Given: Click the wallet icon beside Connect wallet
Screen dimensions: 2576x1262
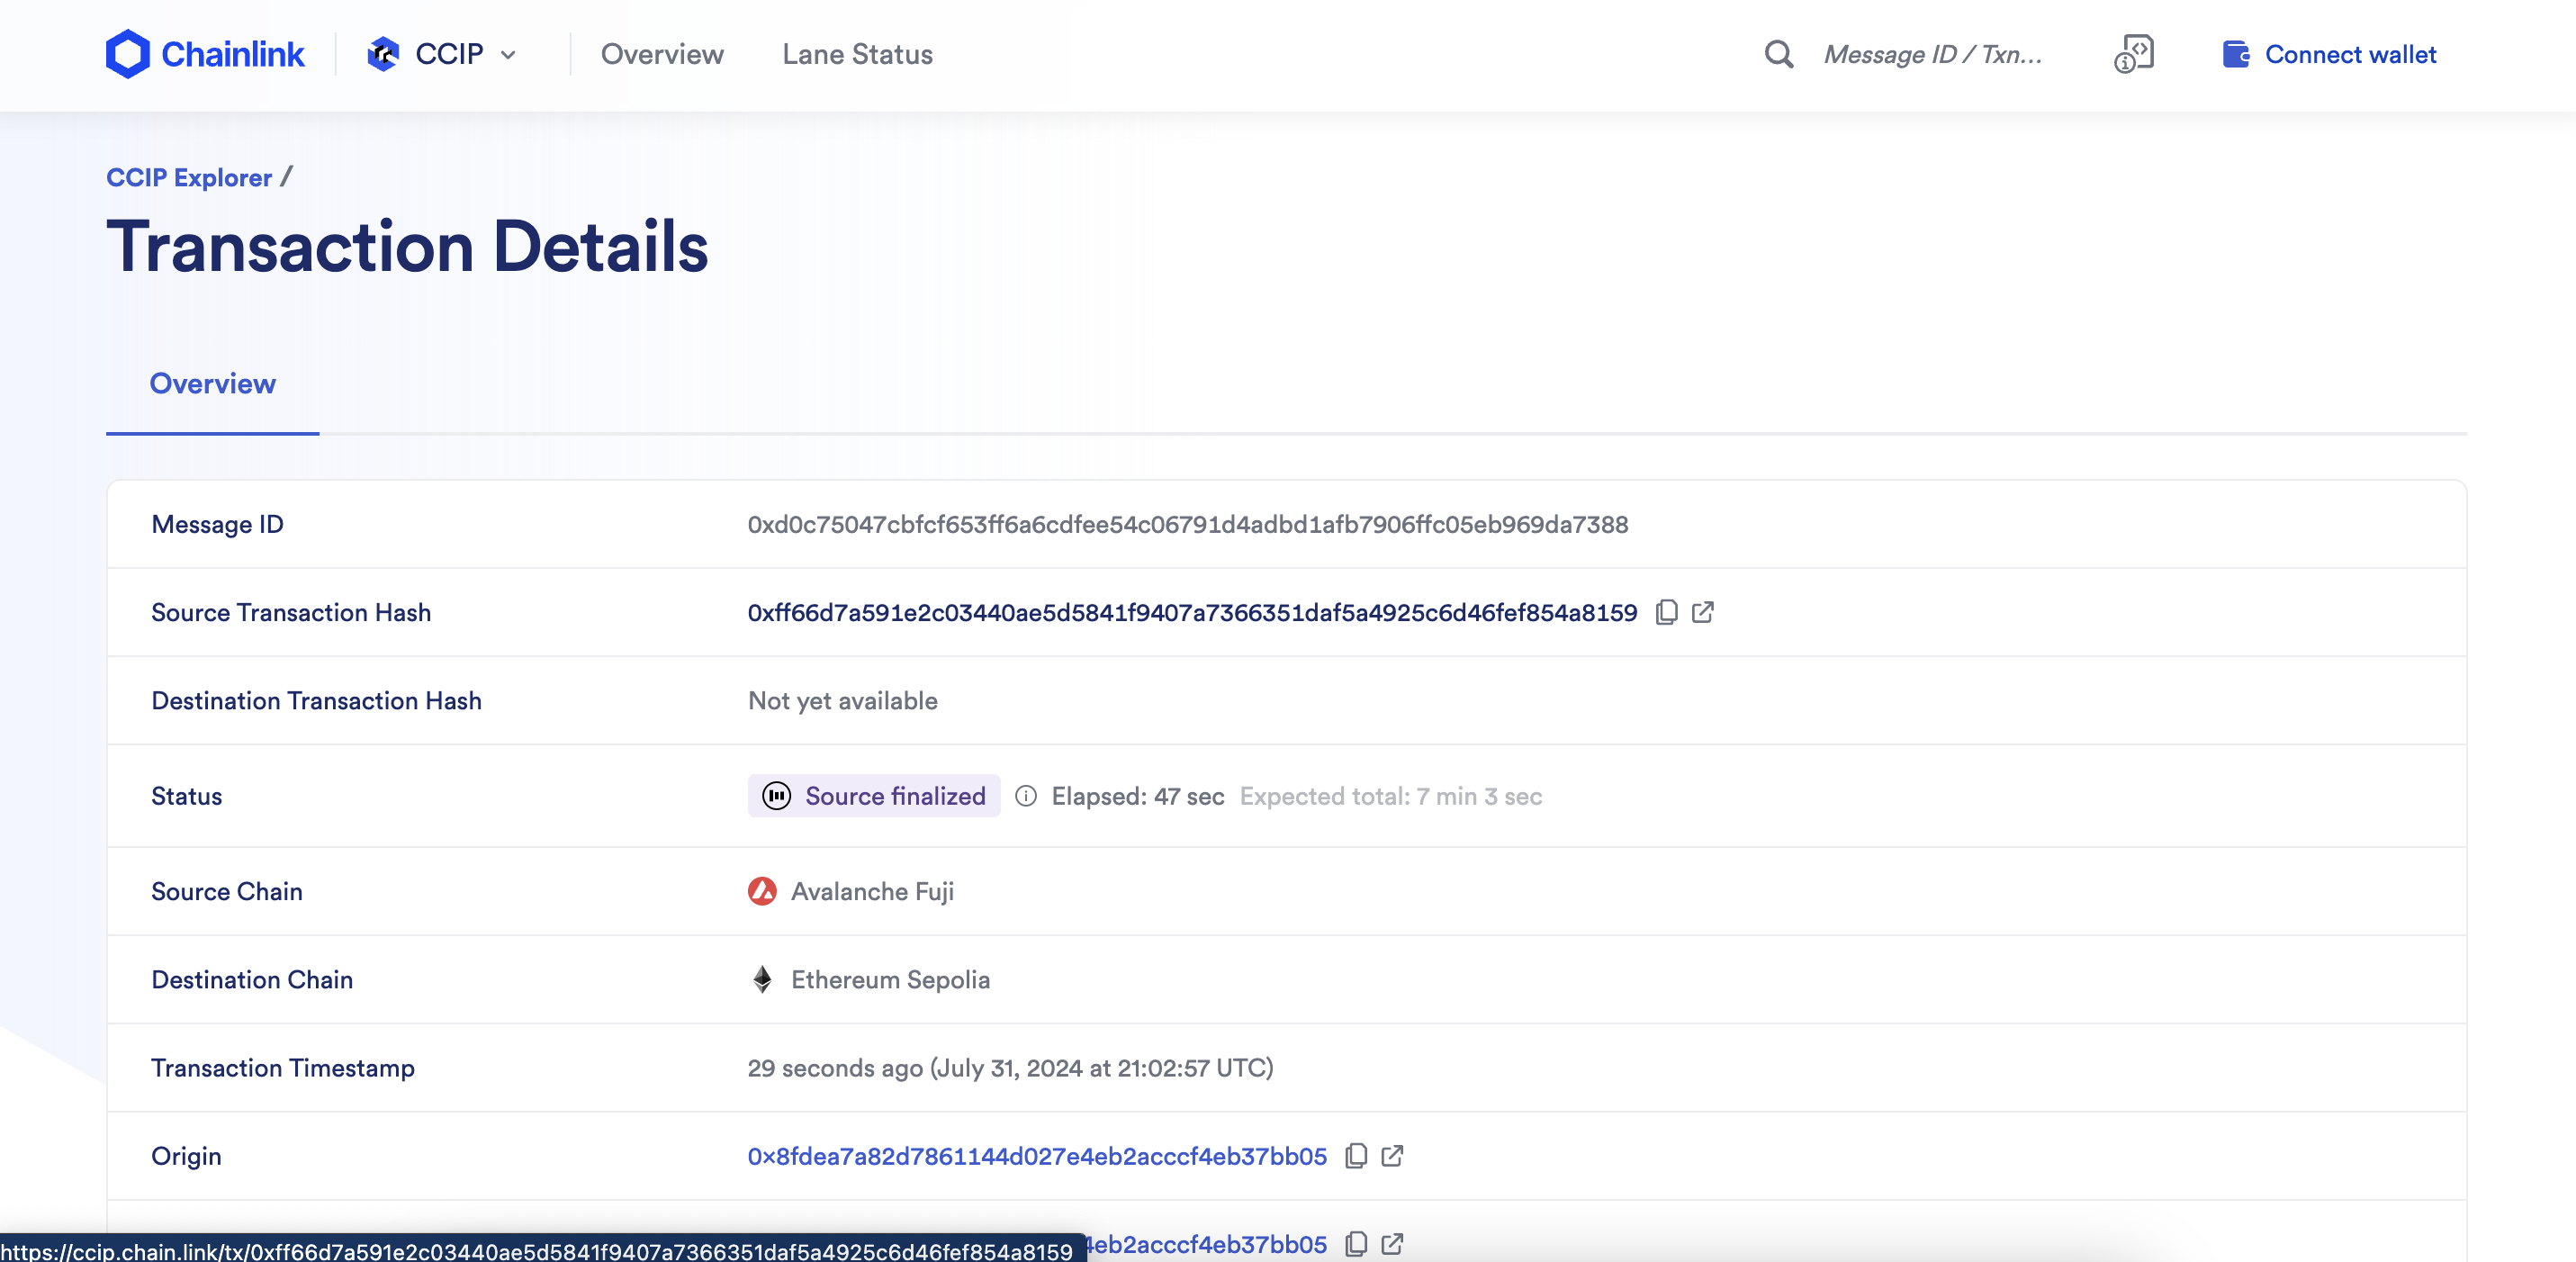Looking at the screenshot, I should click(2235, 54).
